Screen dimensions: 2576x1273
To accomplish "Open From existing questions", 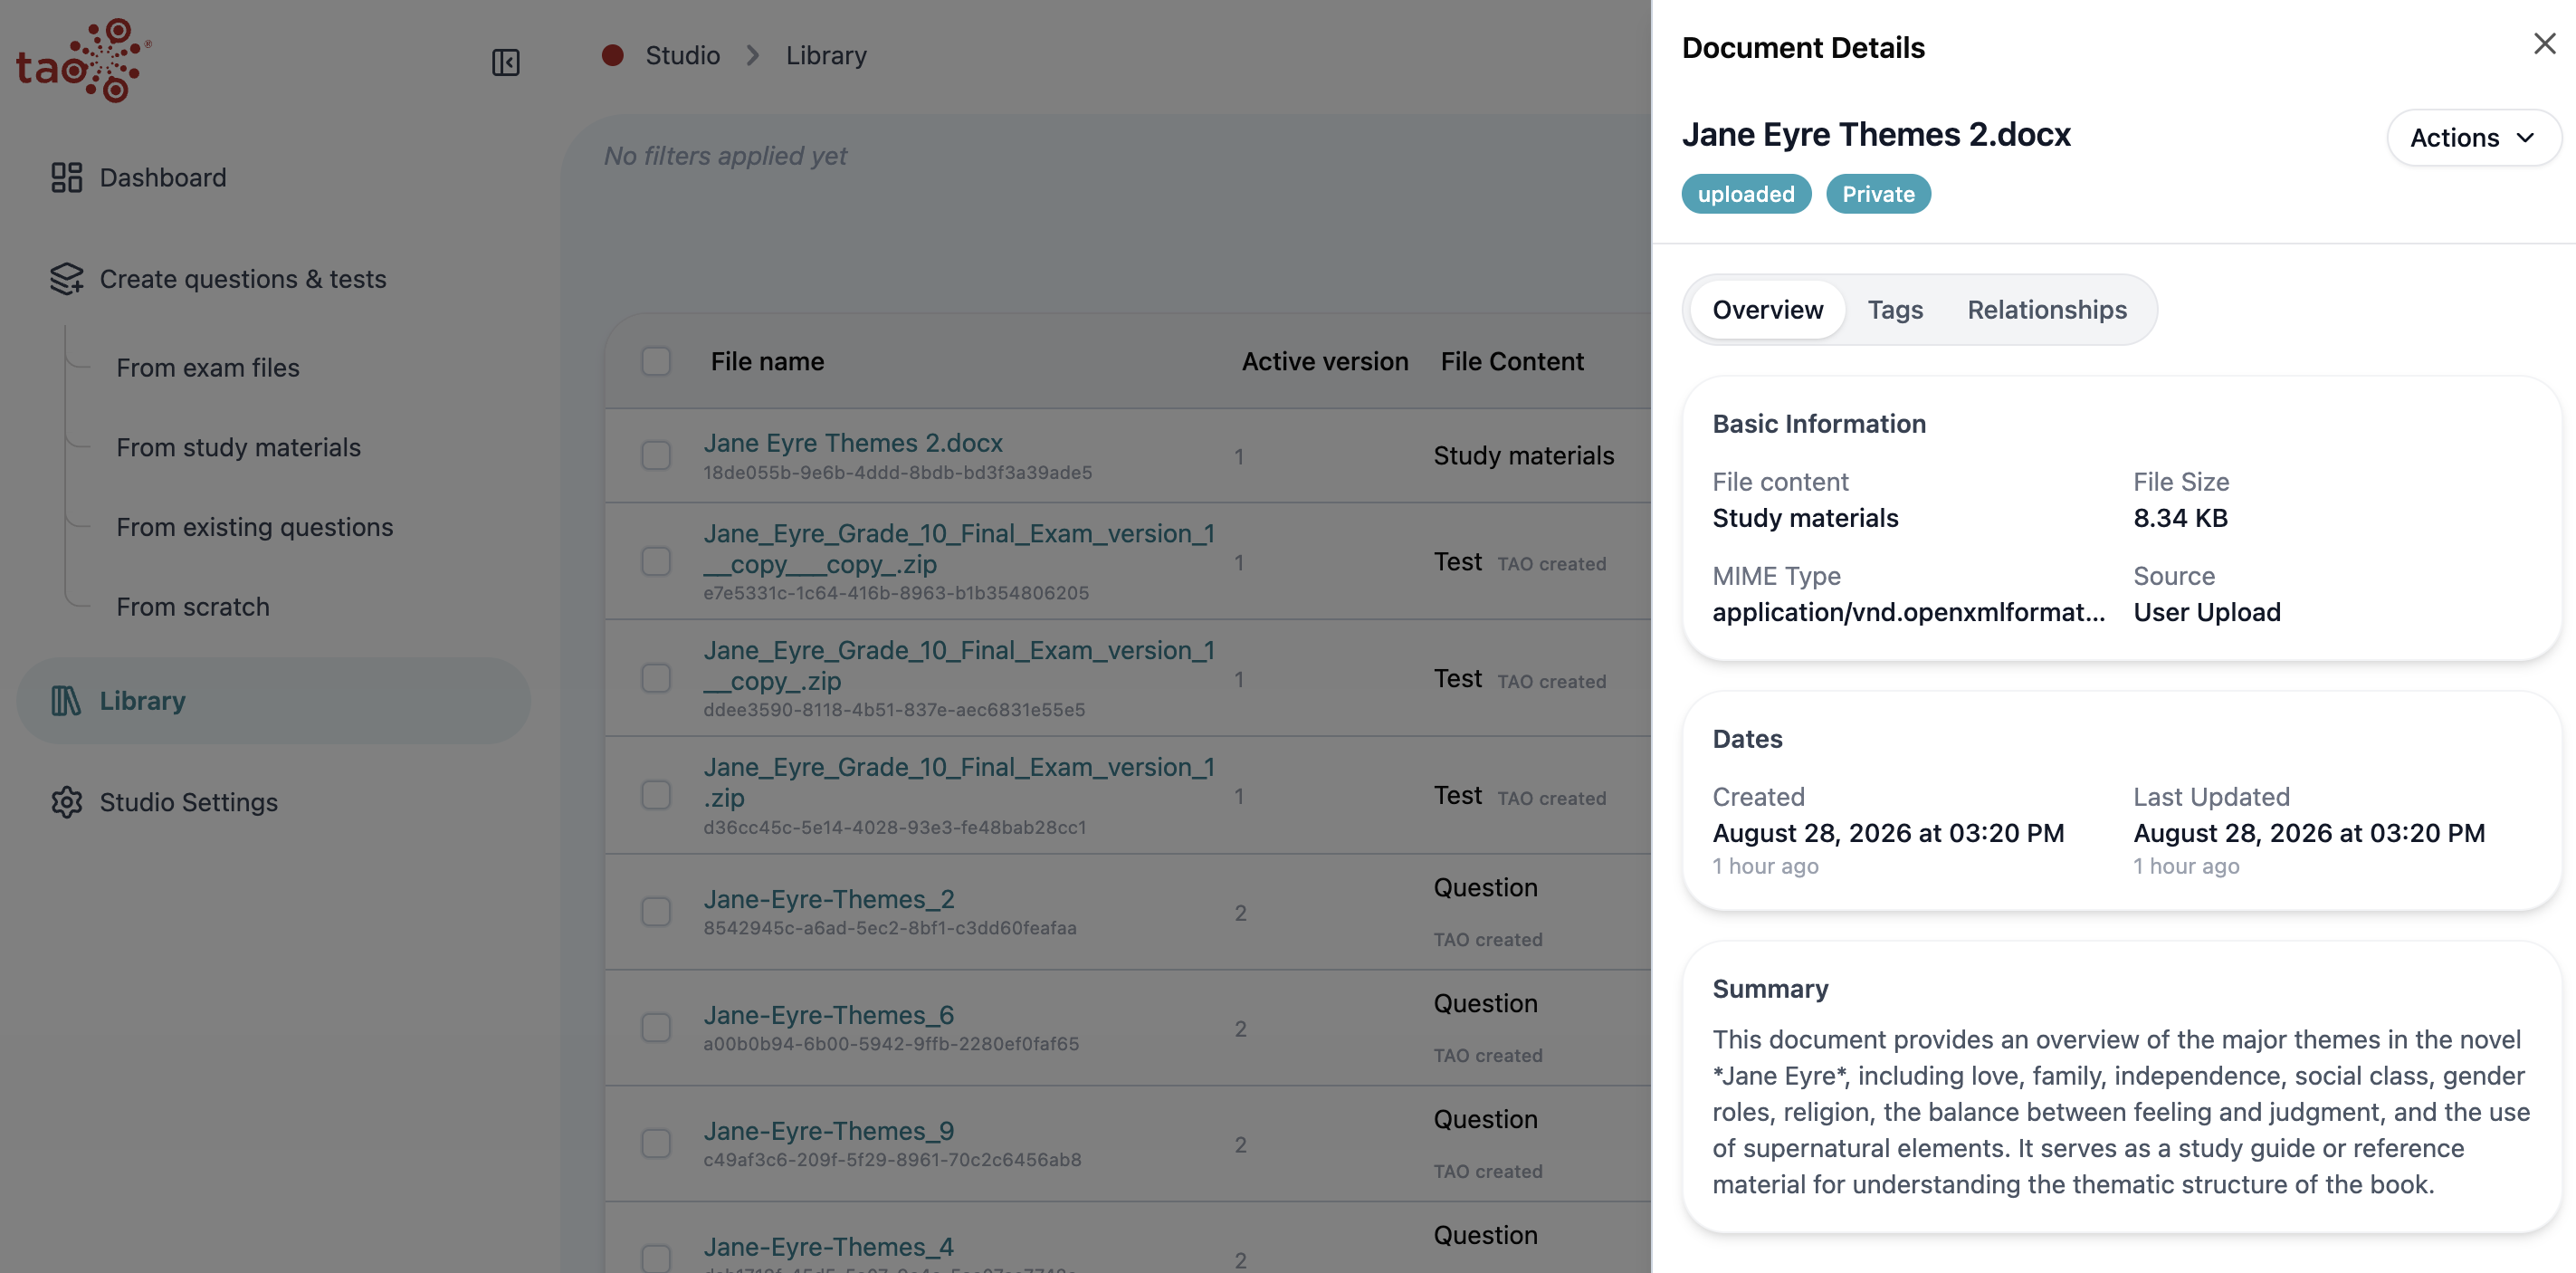I will [255, 527].
